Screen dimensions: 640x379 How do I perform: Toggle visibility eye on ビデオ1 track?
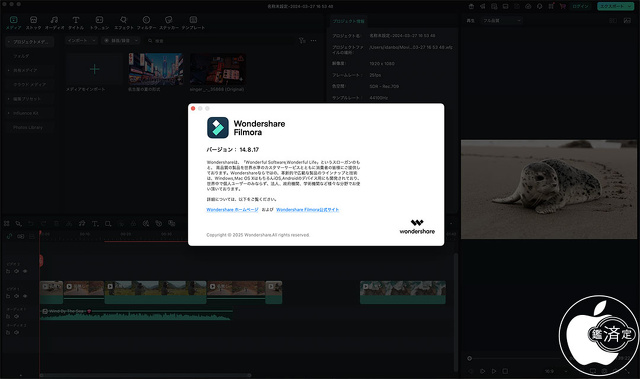(25, 296)
